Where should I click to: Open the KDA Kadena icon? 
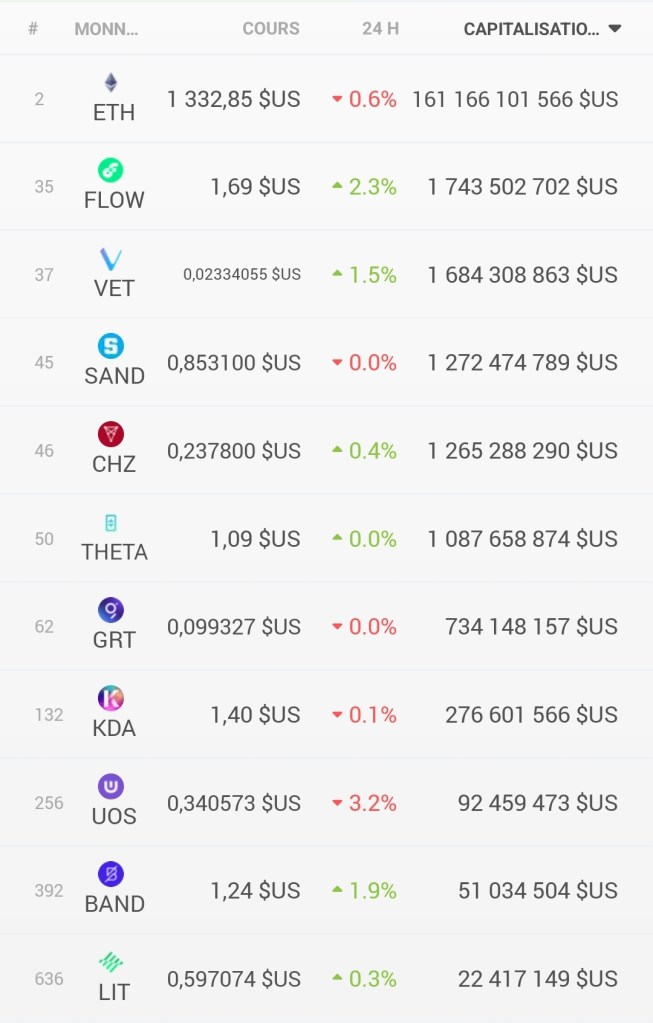[111, 698]
